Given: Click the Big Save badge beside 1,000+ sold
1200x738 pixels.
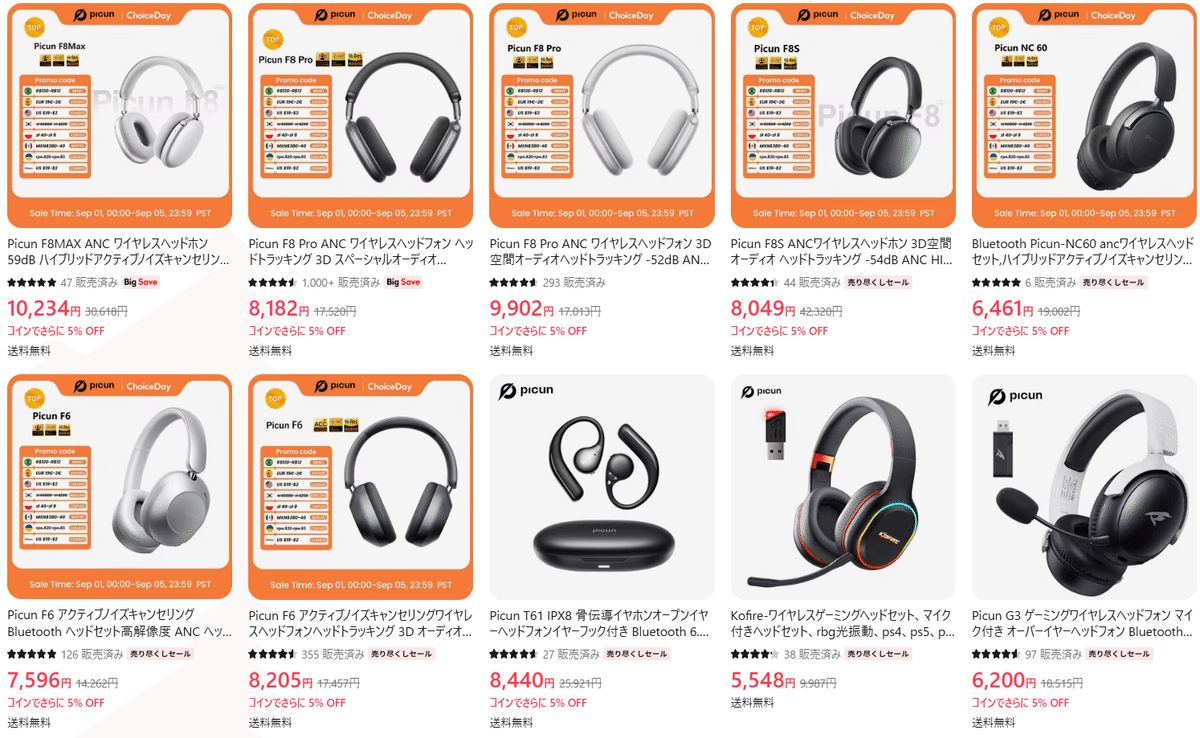Looking at the screenshot, I should pos(404,283).
